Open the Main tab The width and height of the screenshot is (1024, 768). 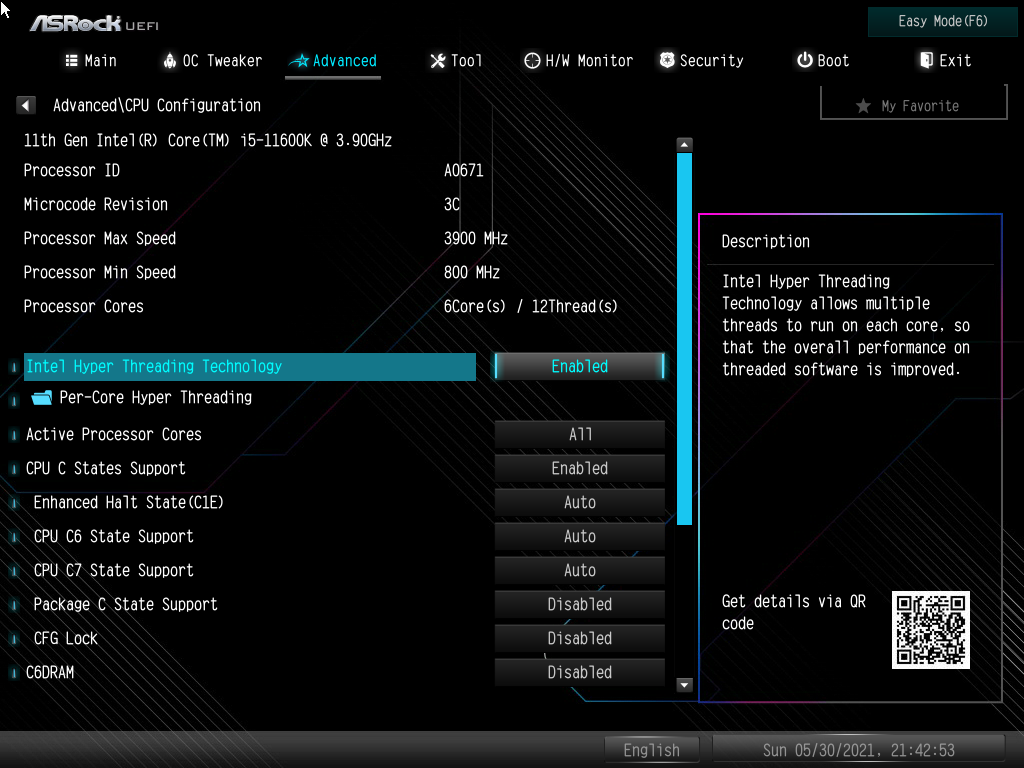91,61
